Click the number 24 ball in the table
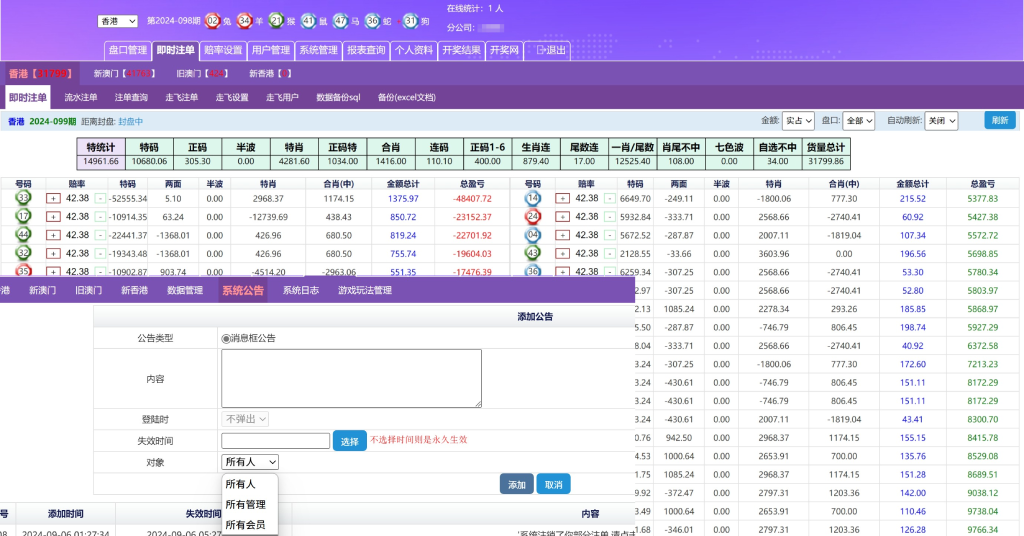 [x=533, y=216]
